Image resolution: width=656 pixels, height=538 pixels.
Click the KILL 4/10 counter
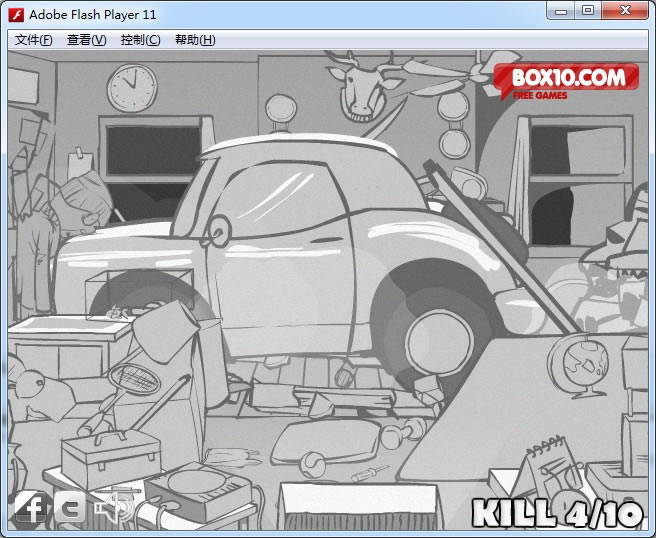(557, 512)
